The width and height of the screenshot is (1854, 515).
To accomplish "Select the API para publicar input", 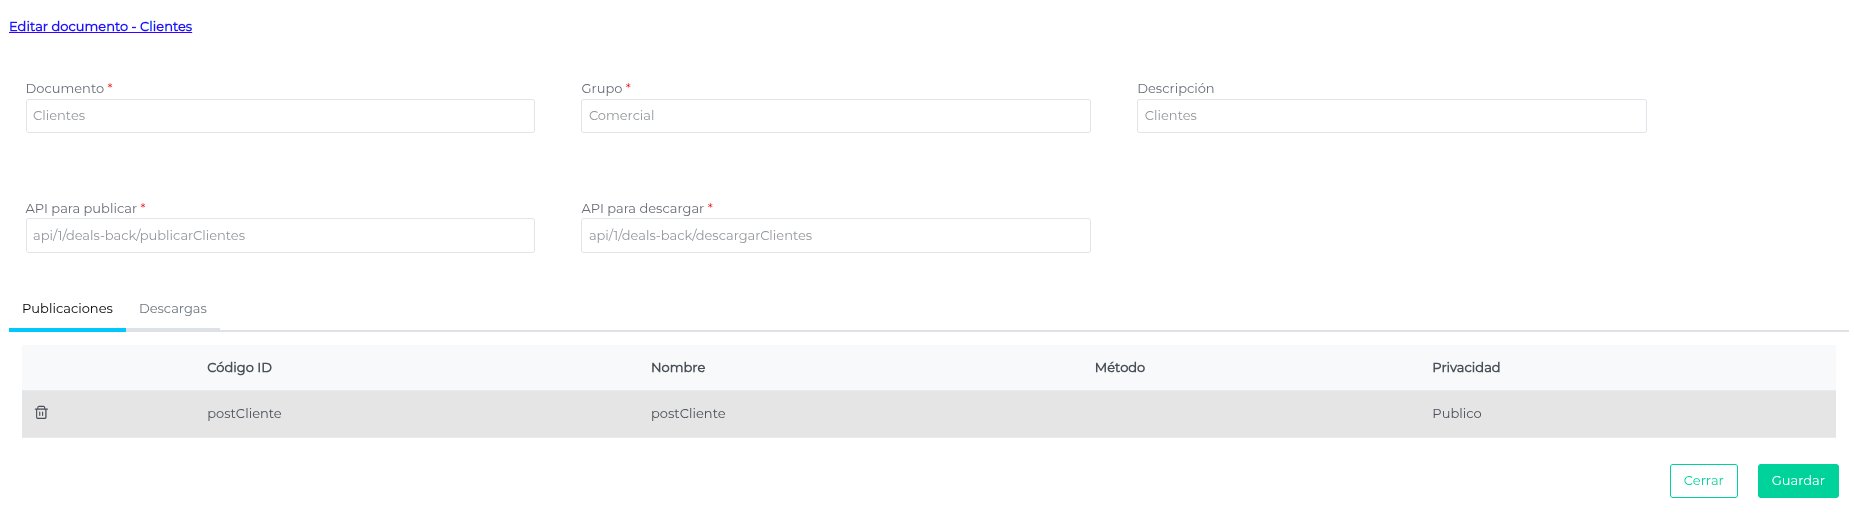I will pyautogui.click(x=280, y=236).
